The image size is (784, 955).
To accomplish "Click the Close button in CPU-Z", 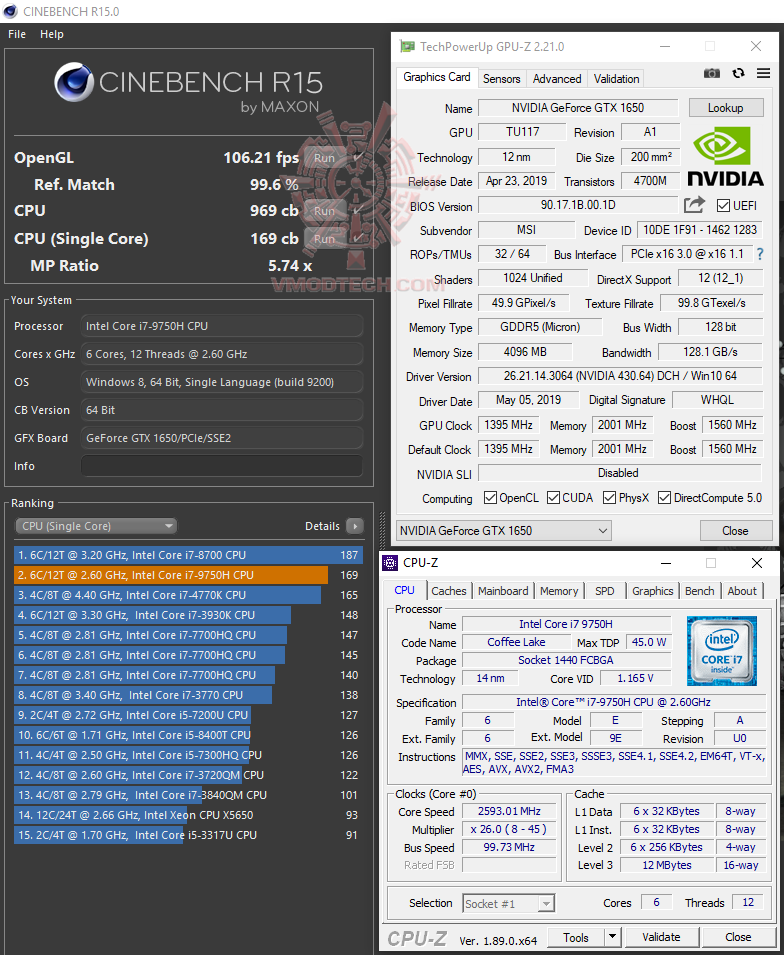I will click(x=738, y=937).
